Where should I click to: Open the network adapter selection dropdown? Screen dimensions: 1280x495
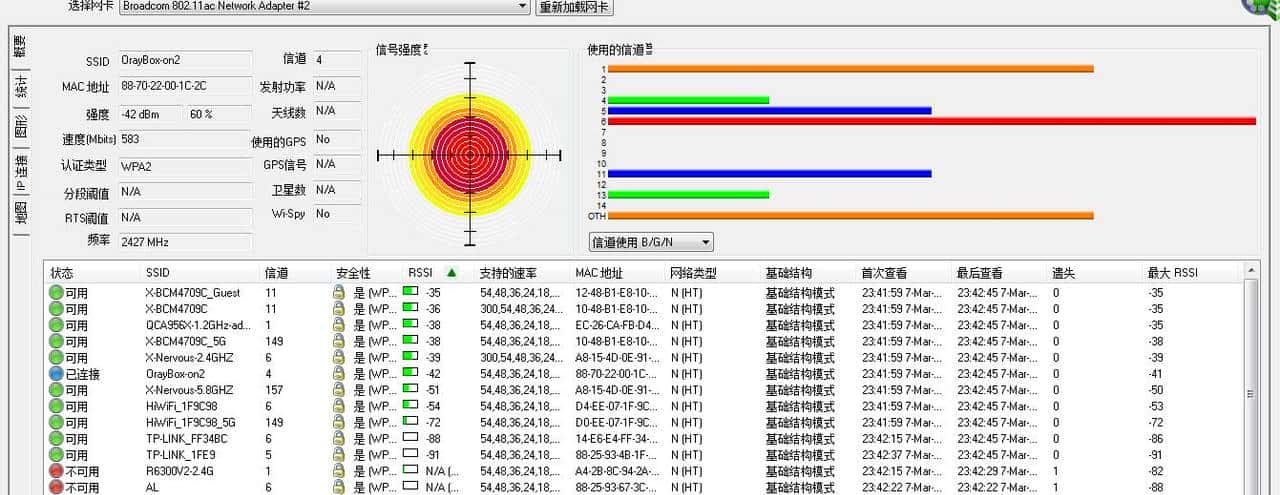[x=523, y=7]
